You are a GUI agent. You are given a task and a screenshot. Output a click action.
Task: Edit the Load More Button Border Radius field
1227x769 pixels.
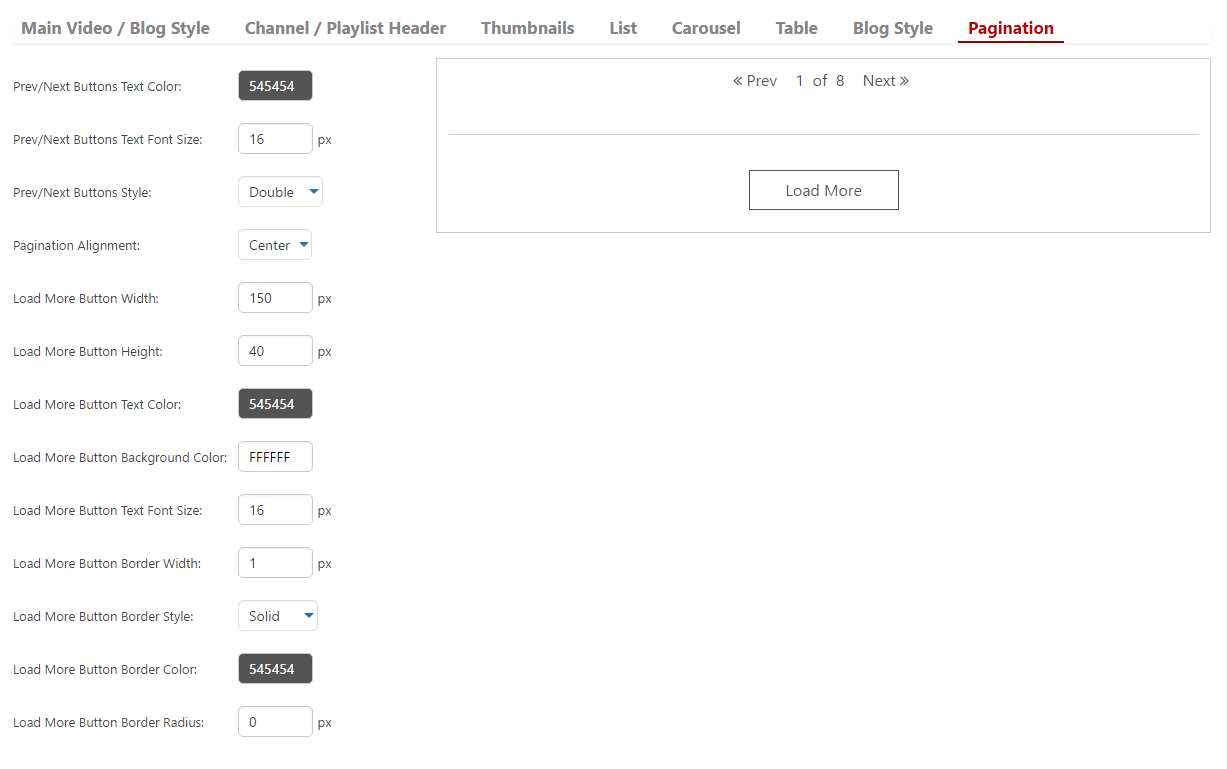(x=275, y=722)
